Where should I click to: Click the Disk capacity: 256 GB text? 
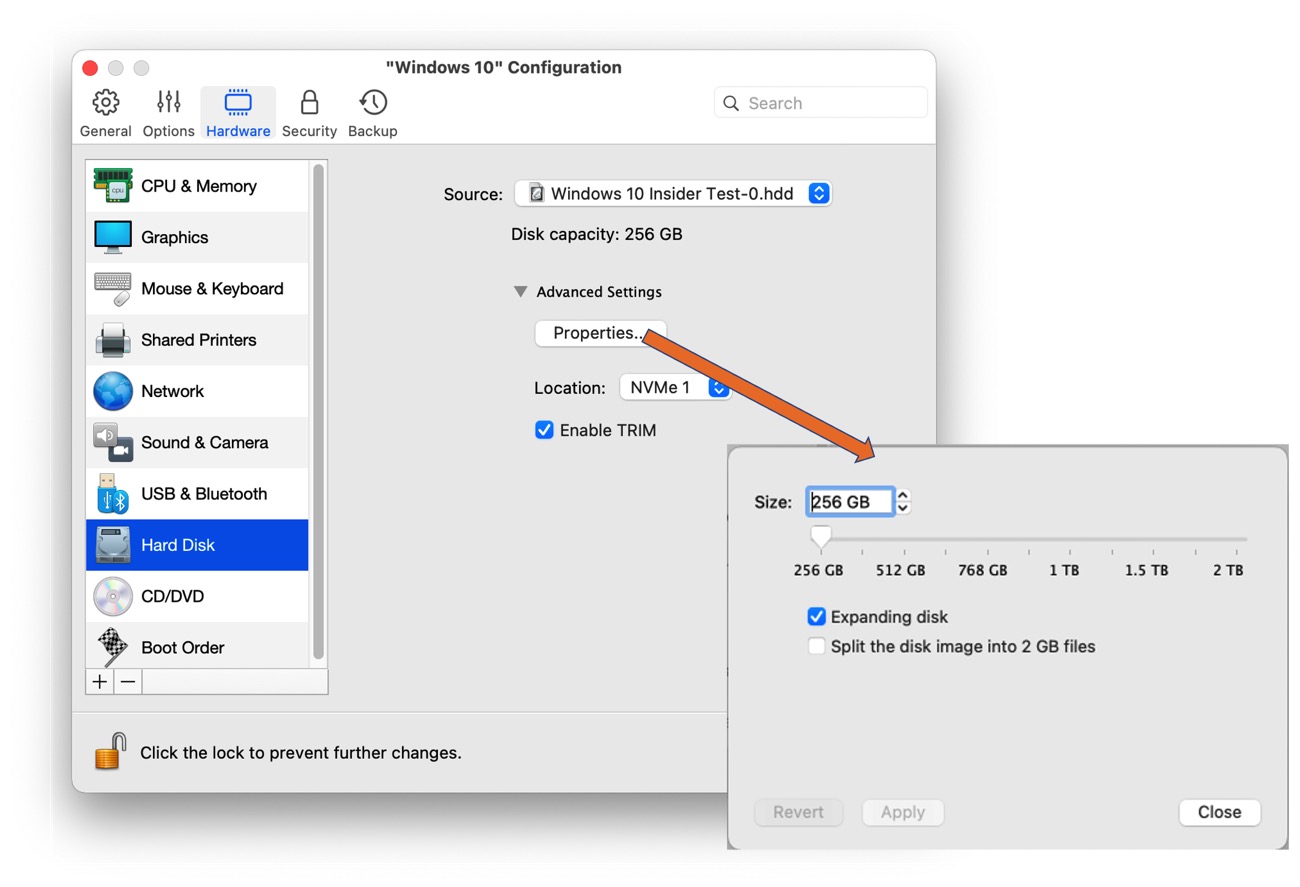[x=597, y=235]
